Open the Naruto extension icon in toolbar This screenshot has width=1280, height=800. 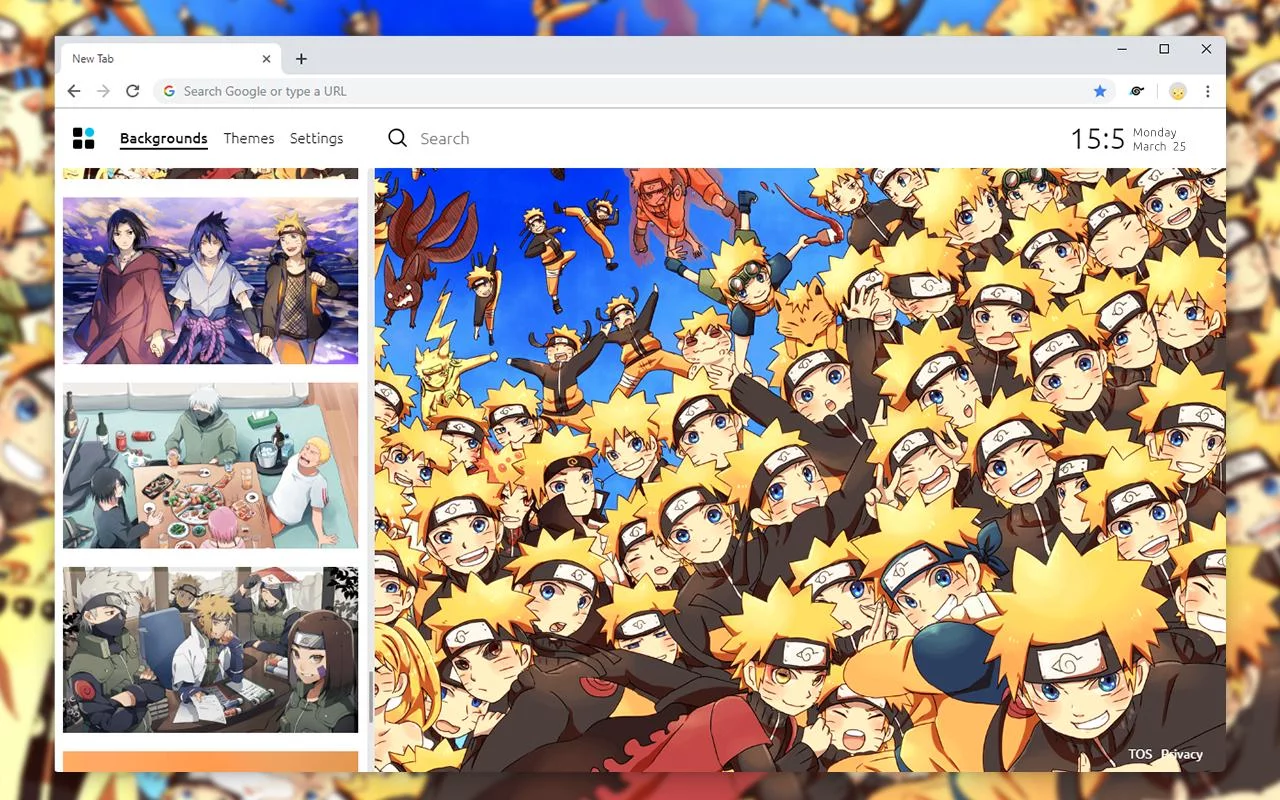coord(1137,91)
